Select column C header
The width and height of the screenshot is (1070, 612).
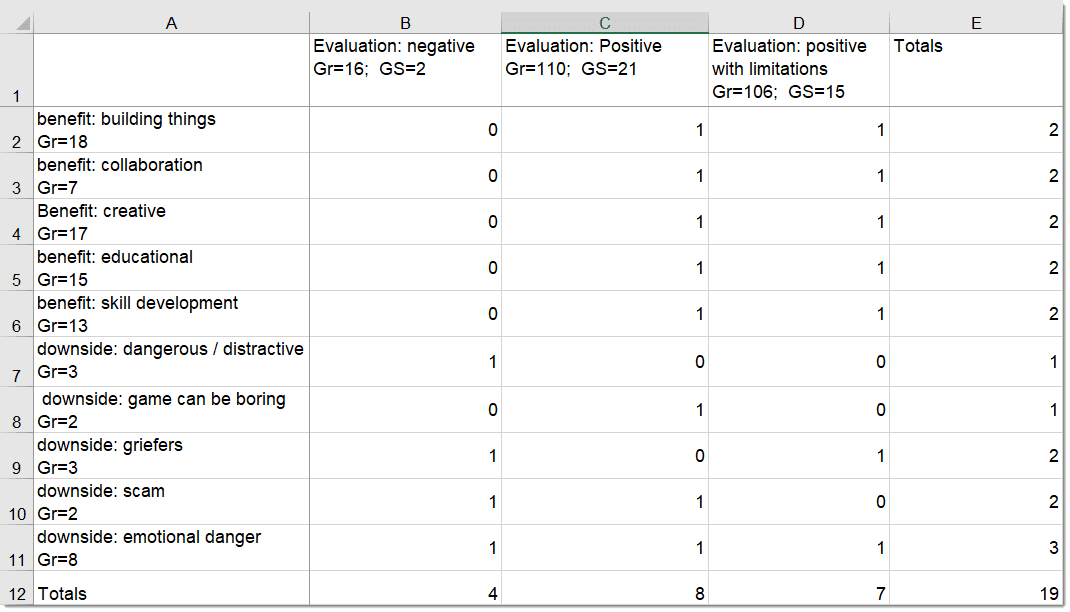tap(605, 23)
